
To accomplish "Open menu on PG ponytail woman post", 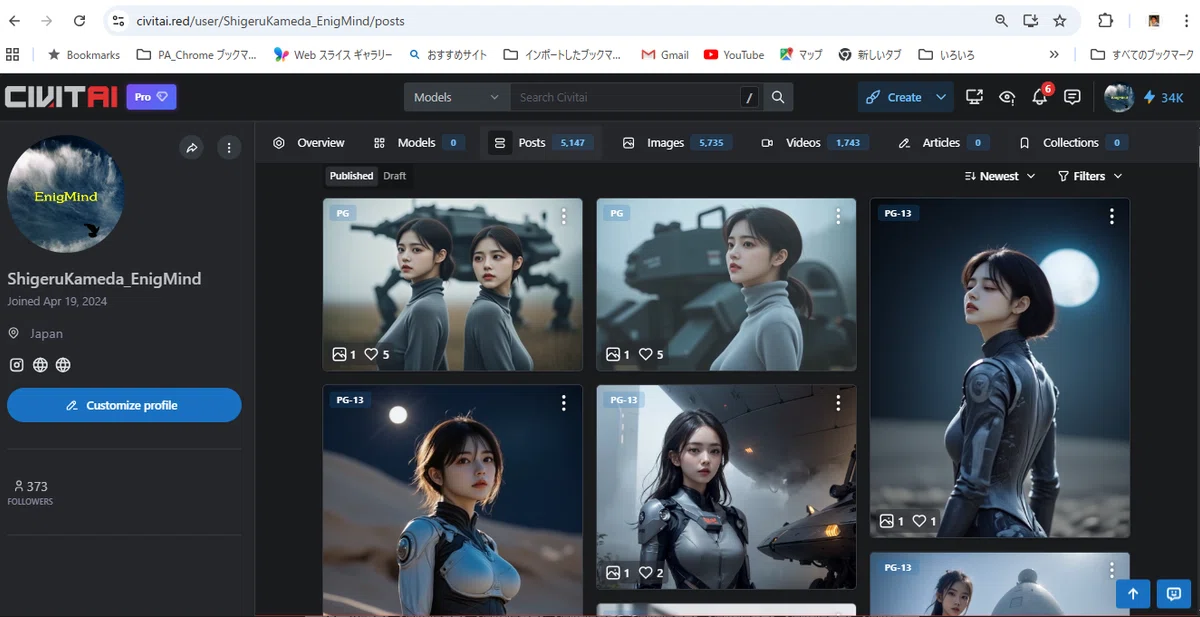I will coord(838,216).
